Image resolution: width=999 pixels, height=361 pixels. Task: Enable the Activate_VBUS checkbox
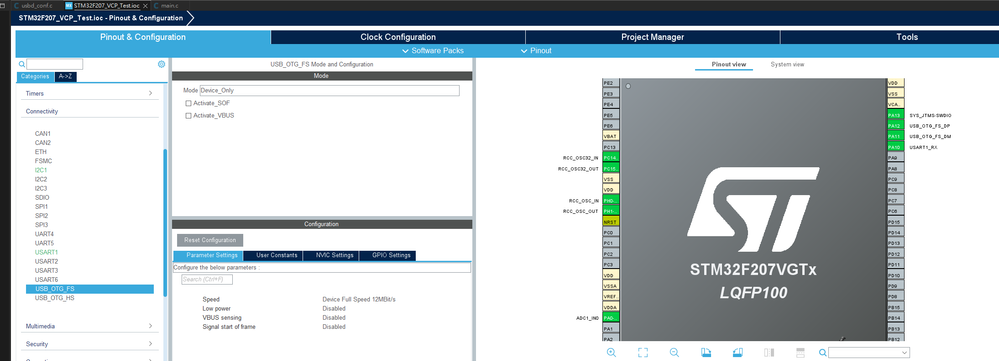click(x=188, y=115)
